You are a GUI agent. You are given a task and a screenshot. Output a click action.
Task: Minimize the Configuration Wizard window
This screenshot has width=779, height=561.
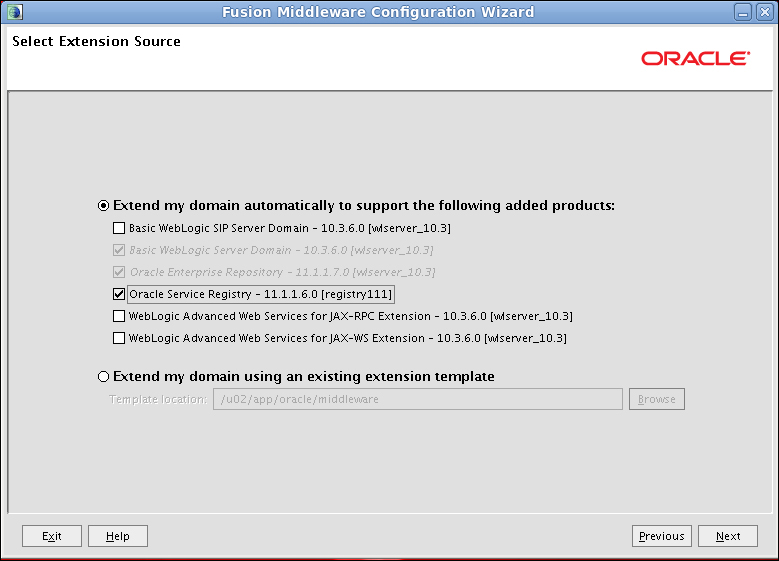click(743, 12)
